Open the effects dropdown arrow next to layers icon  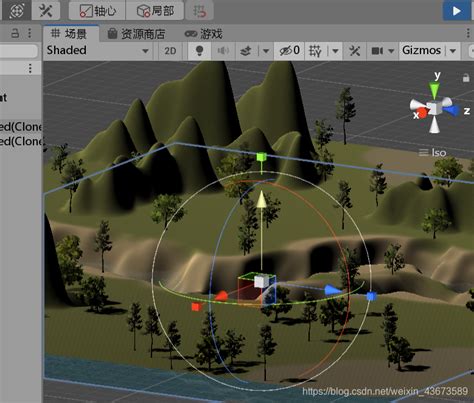point(266,51)
